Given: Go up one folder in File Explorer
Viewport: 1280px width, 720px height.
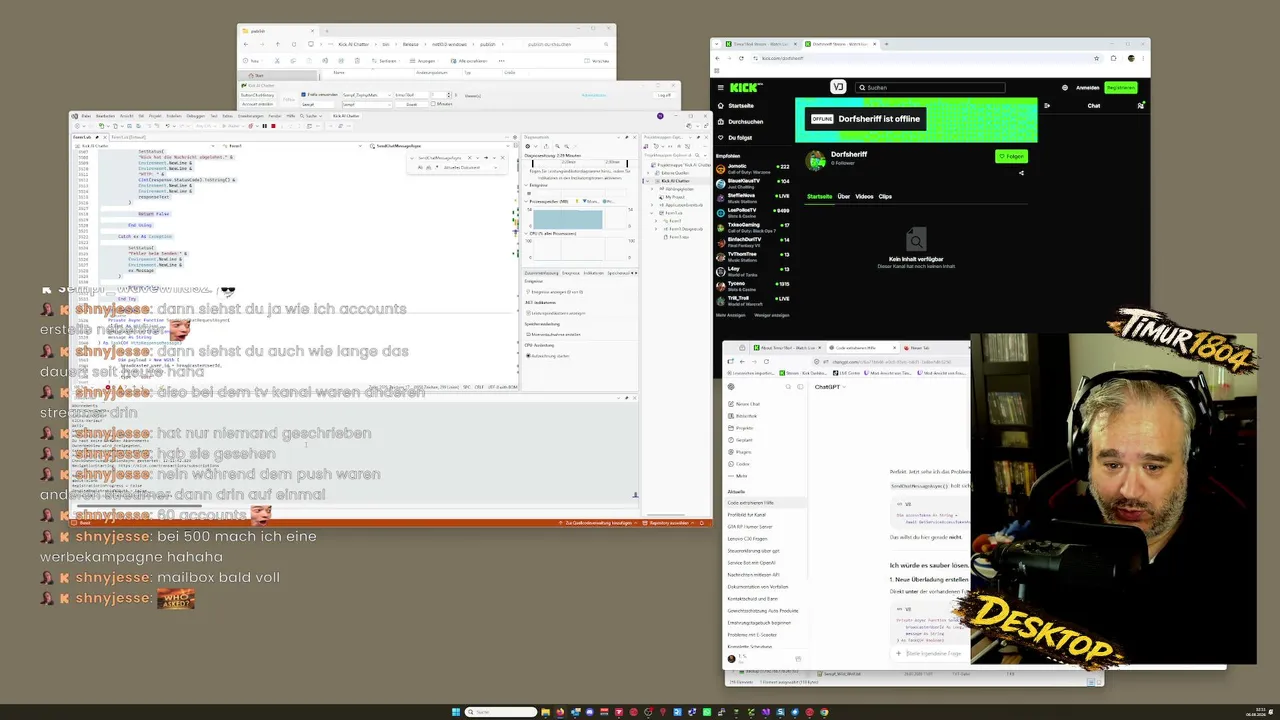Looking at the screenshot, I should click(277, 44).
